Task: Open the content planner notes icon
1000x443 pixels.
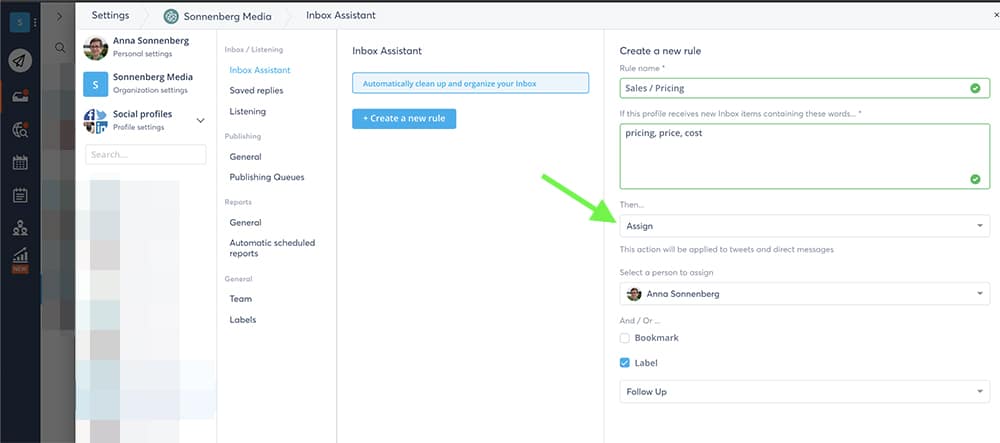Action: [20, 195]
